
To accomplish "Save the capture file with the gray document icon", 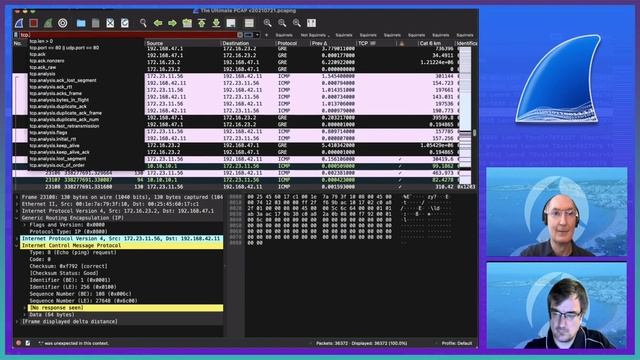I will (x=96, y=23).
